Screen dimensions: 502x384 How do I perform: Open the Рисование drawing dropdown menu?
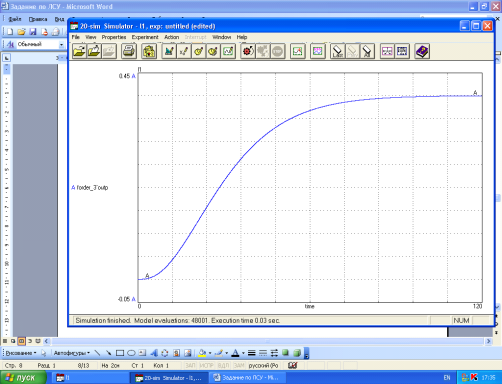click(x=21, y=353)
